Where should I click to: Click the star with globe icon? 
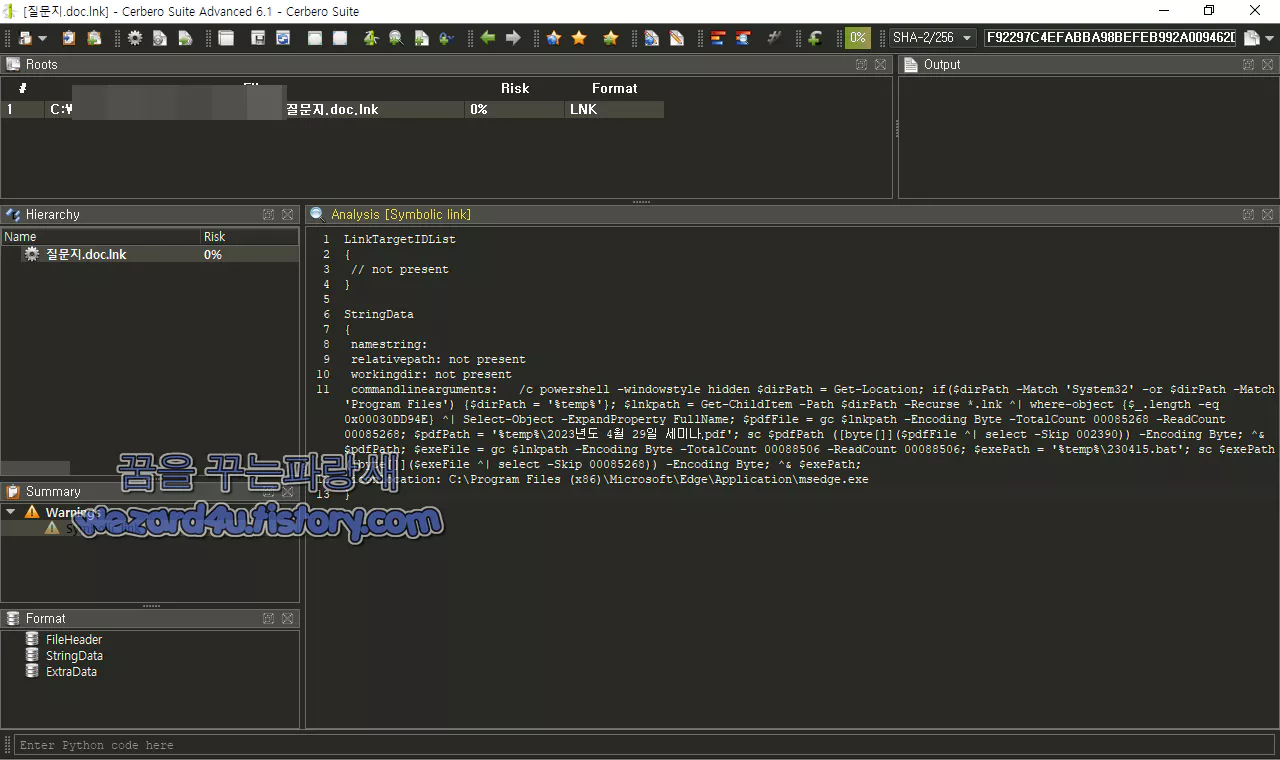point(553,38)
